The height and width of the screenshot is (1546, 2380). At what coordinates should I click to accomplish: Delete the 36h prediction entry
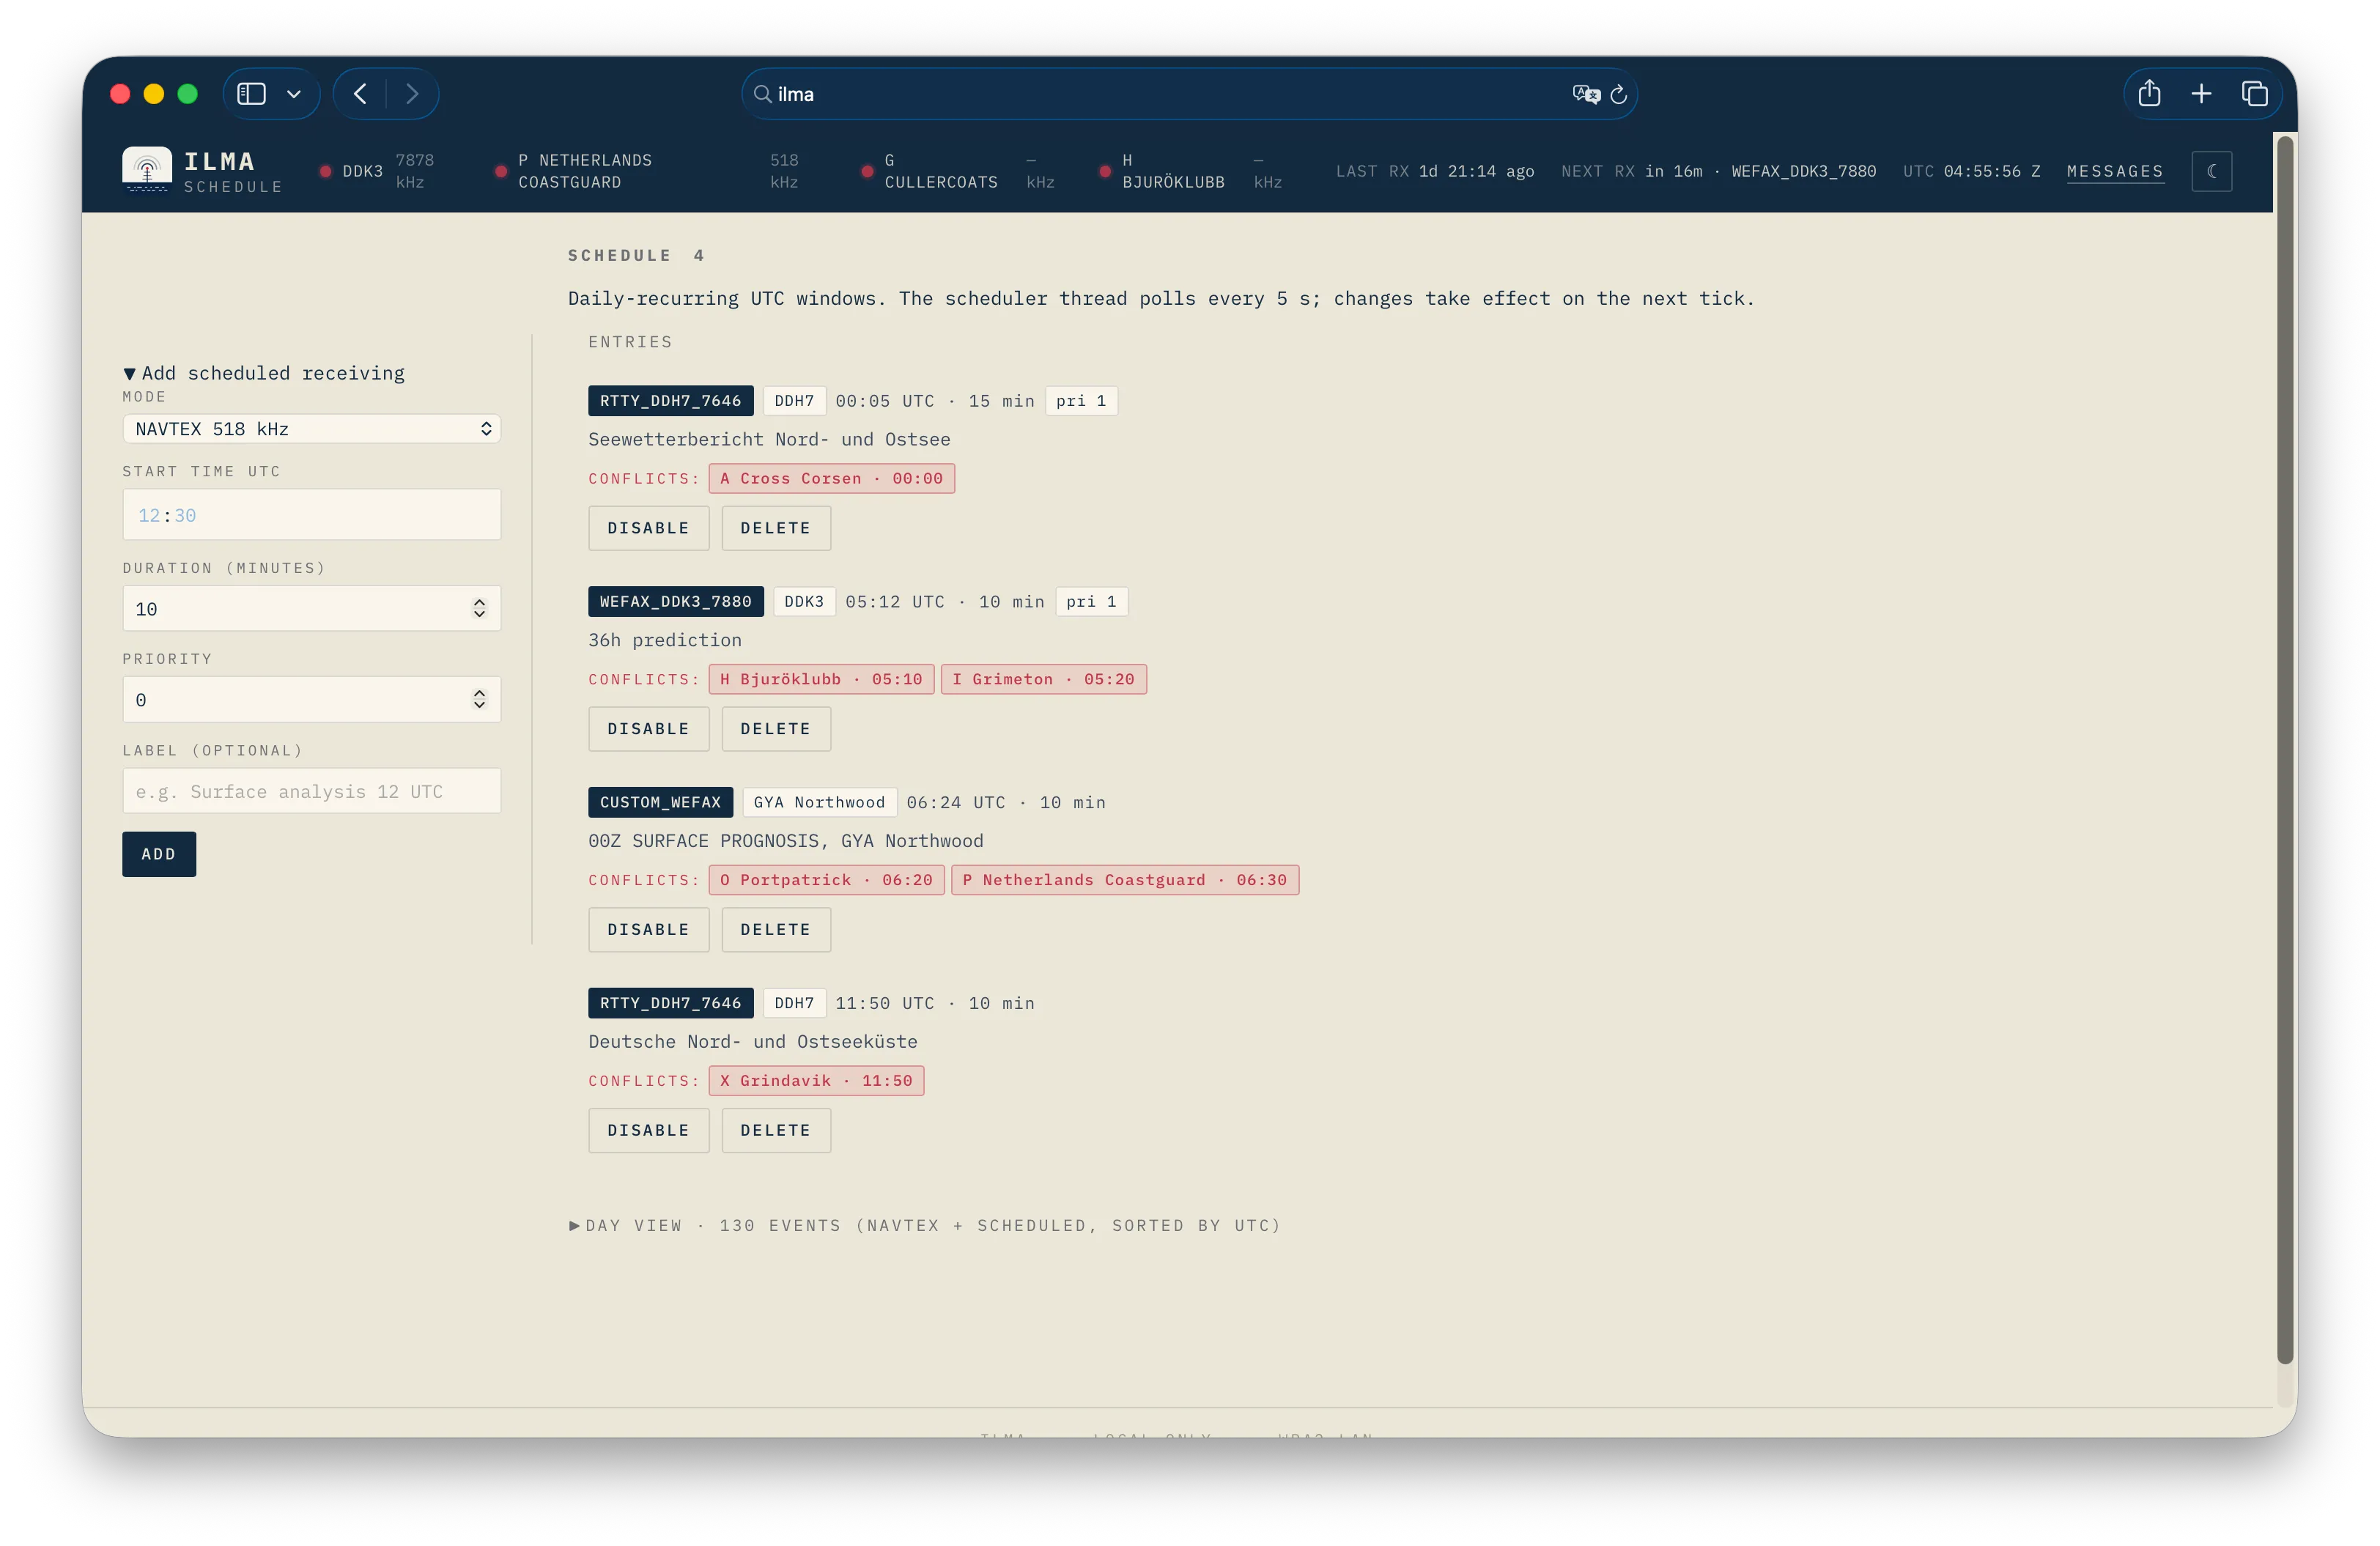tap(775, 729)
